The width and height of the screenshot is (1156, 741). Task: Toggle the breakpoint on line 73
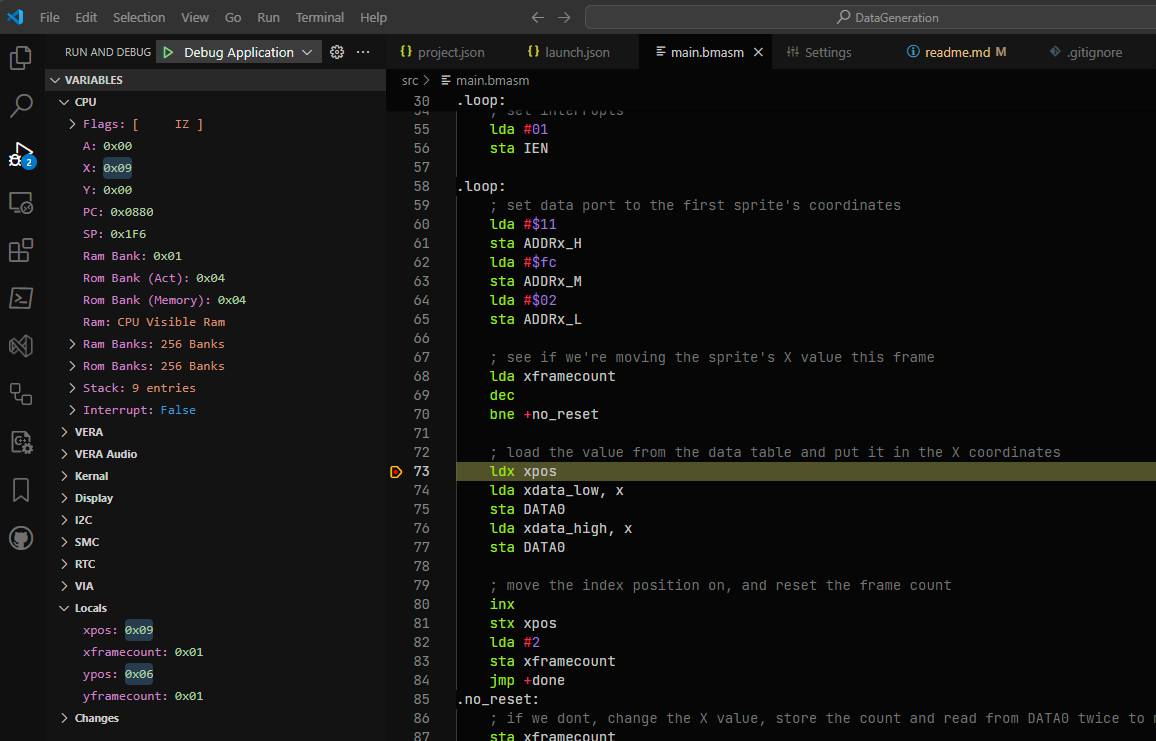click(x=396, y=472)
